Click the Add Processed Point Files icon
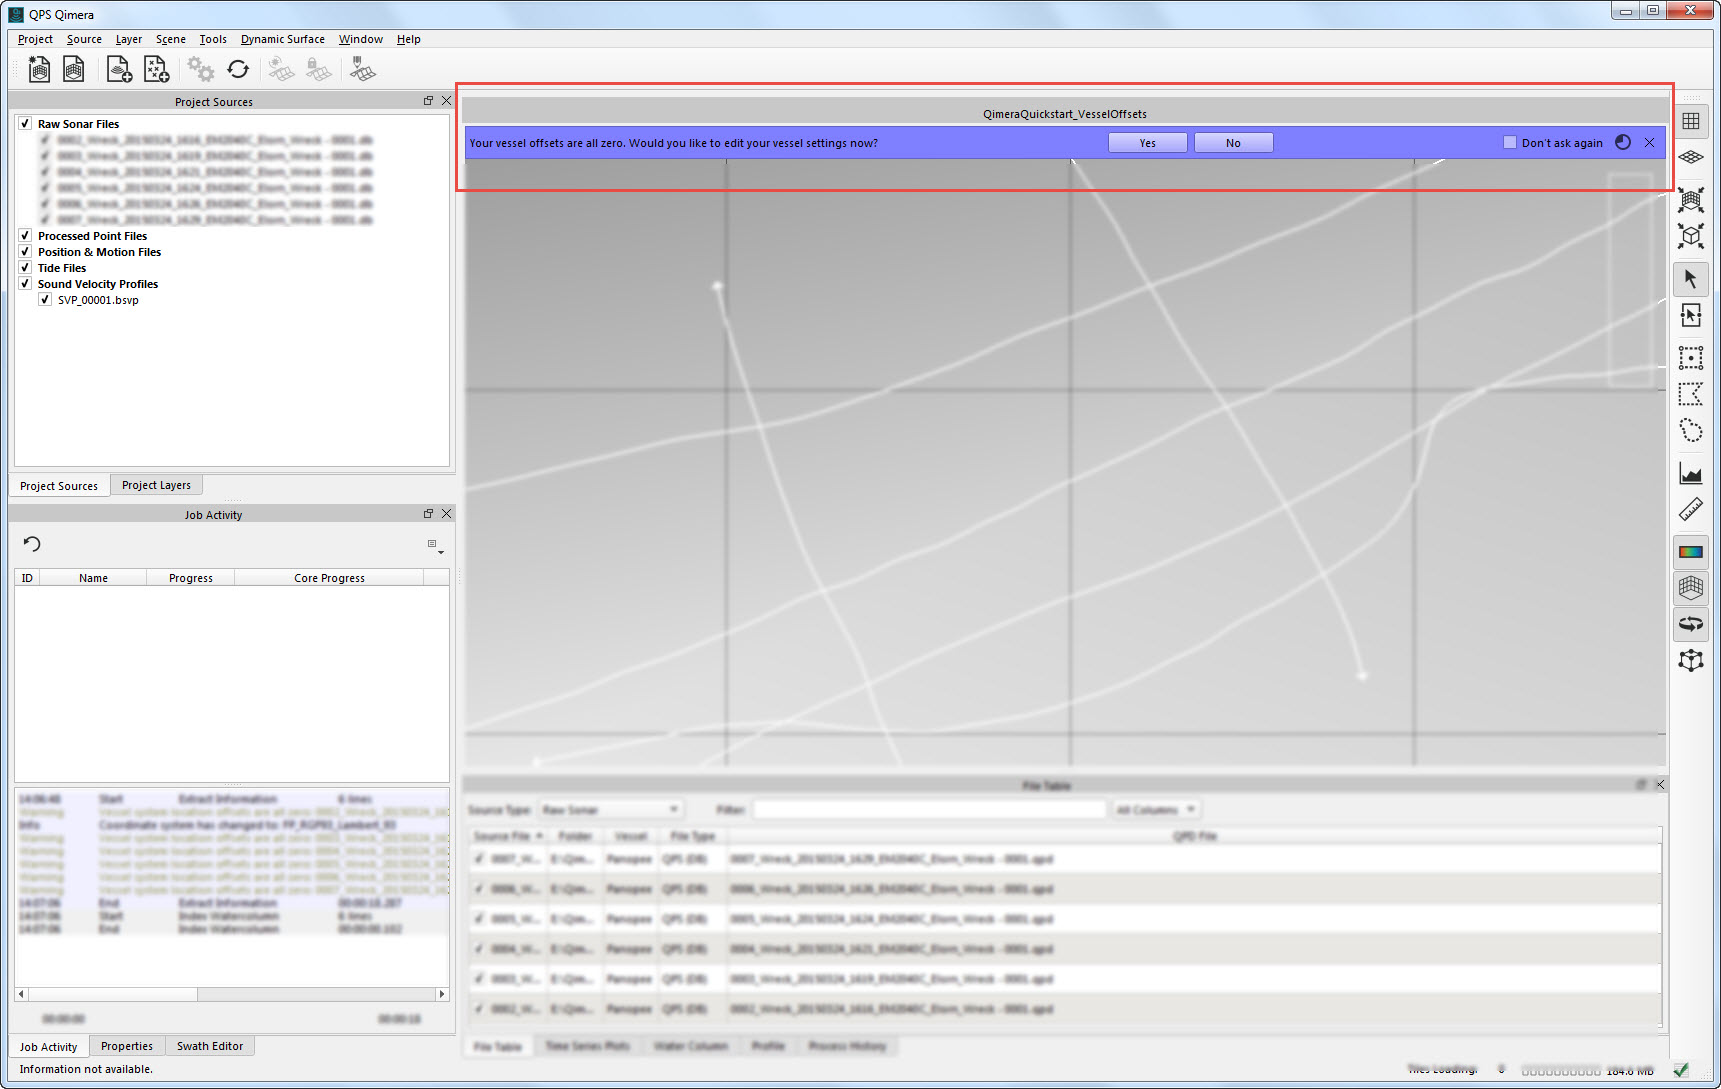This screenshot has width=1721, height=1089. [156, 69]
